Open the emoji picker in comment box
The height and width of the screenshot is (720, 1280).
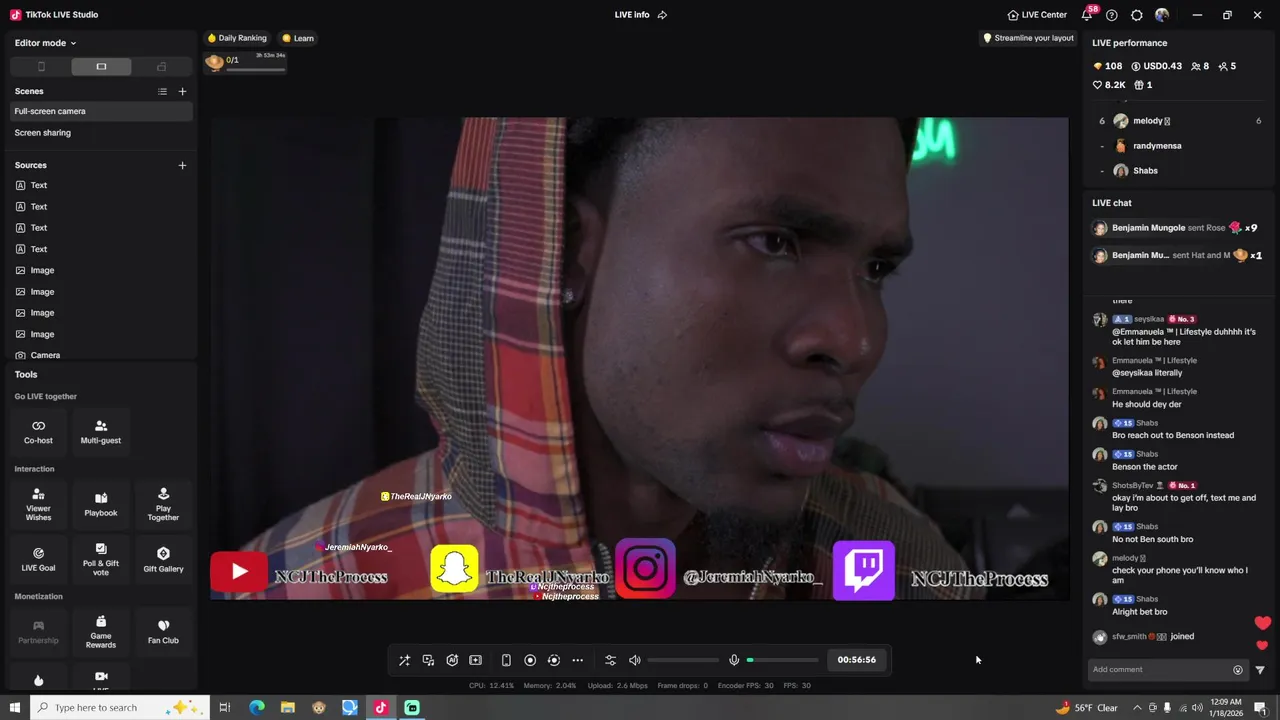pos(1238,670)
